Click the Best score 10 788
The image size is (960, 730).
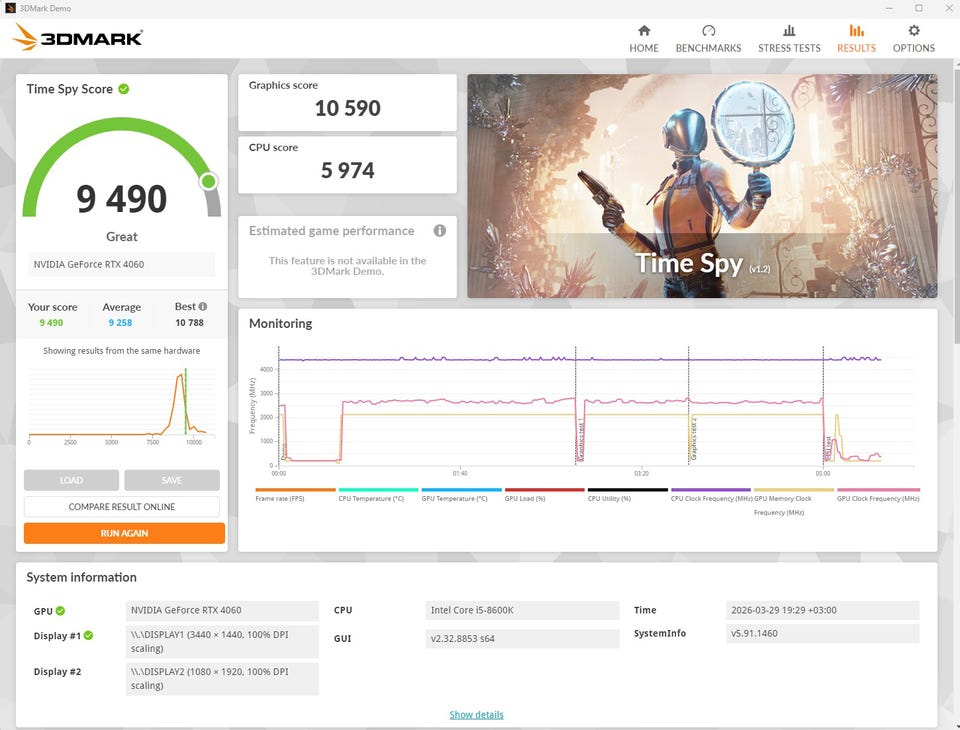[189, 323]
